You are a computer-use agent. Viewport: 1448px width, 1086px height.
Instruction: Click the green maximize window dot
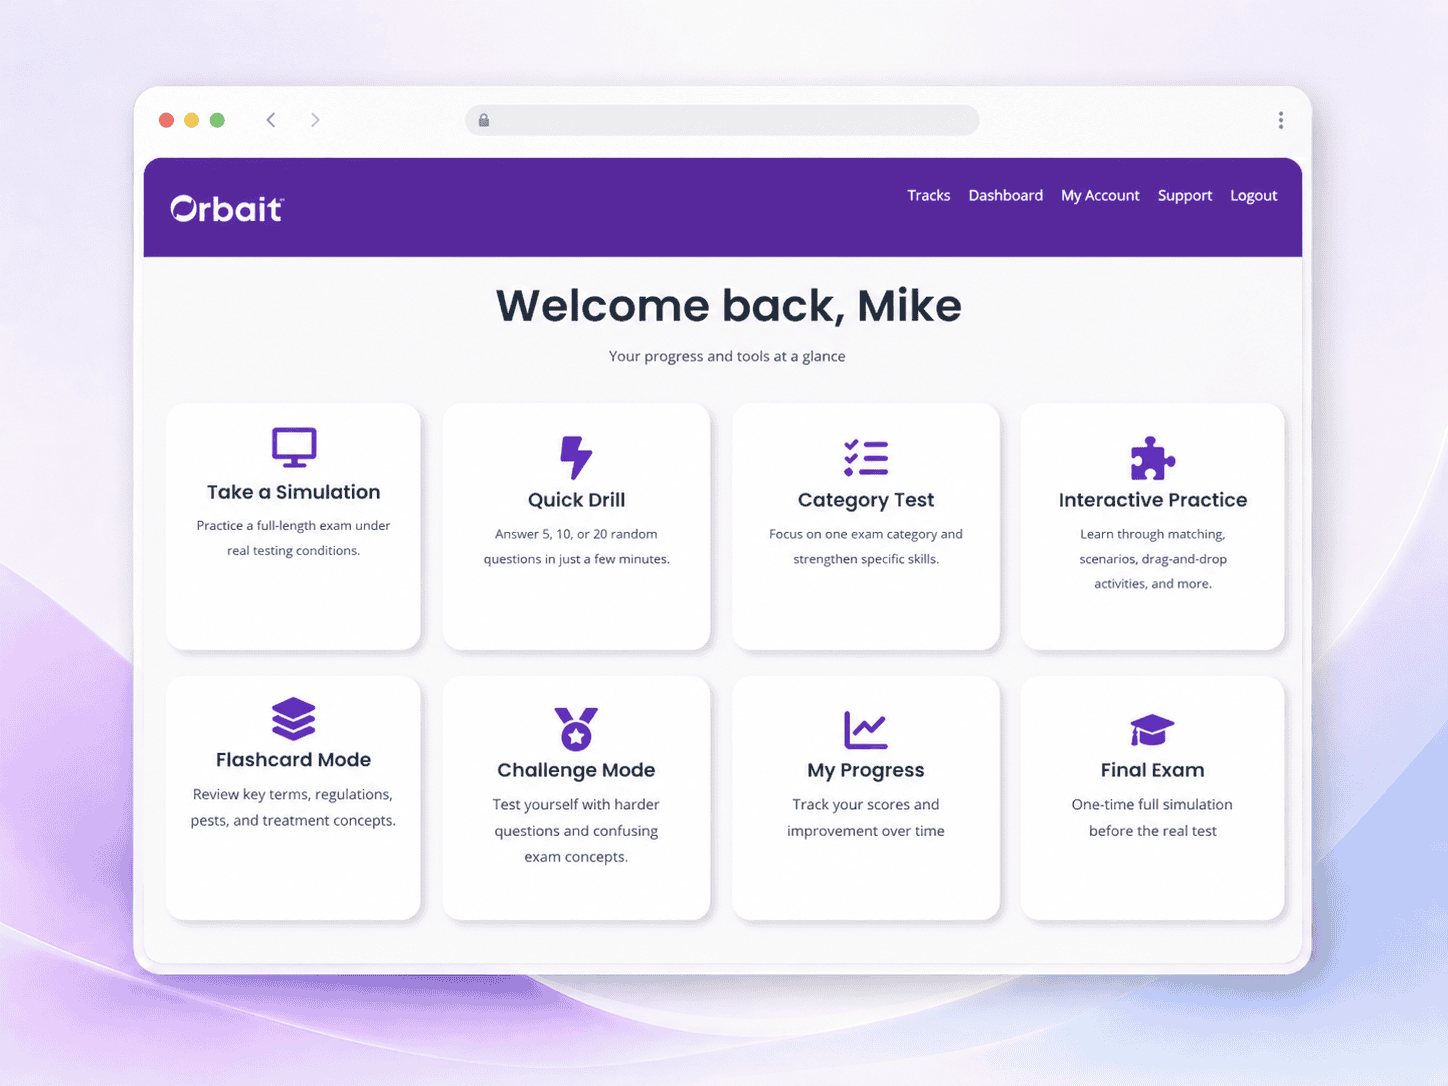pos(217,120)
